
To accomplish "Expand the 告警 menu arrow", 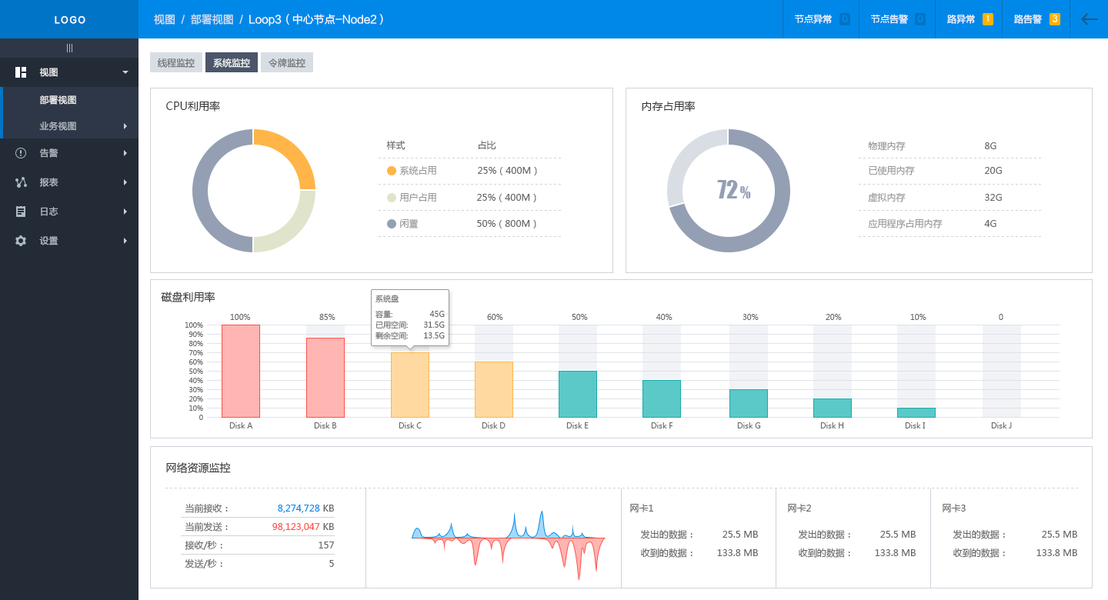I will (x=125, y=153).
